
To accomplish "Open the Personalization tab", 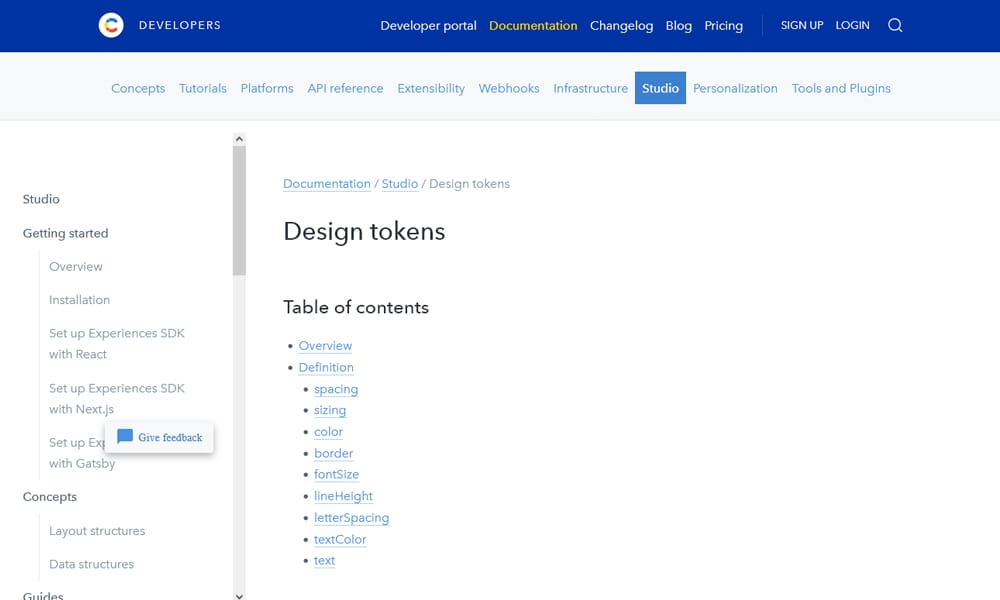I will coord(735,88).
